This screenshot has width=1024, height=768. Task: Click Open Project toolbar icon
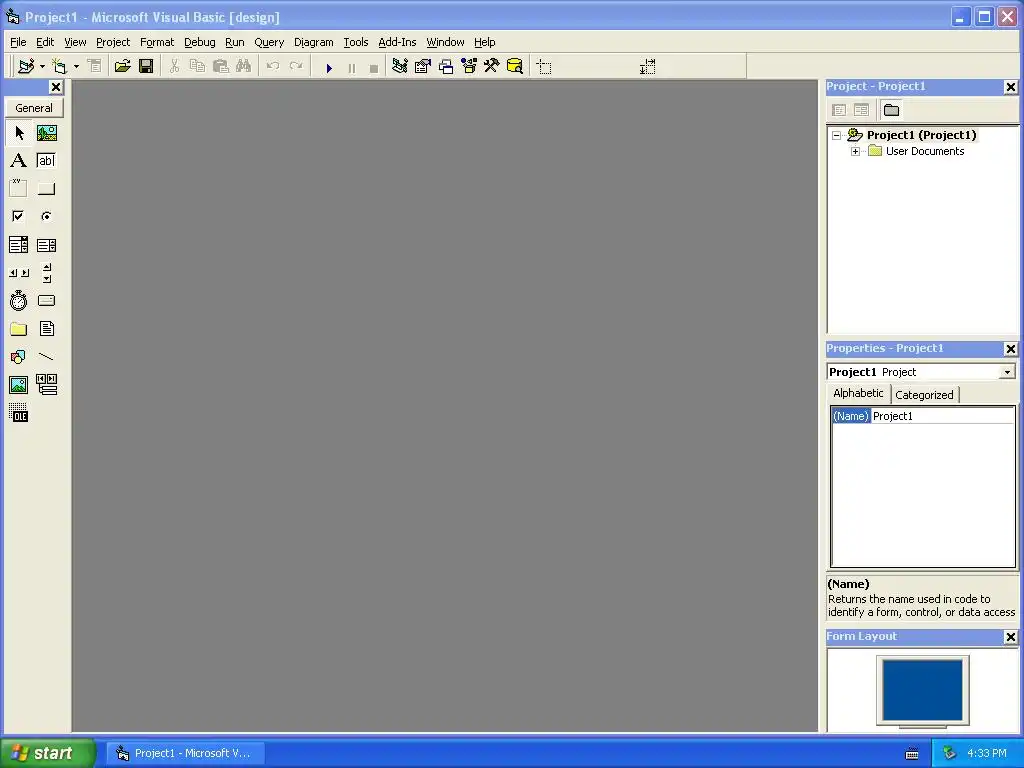tap(122, 67)
